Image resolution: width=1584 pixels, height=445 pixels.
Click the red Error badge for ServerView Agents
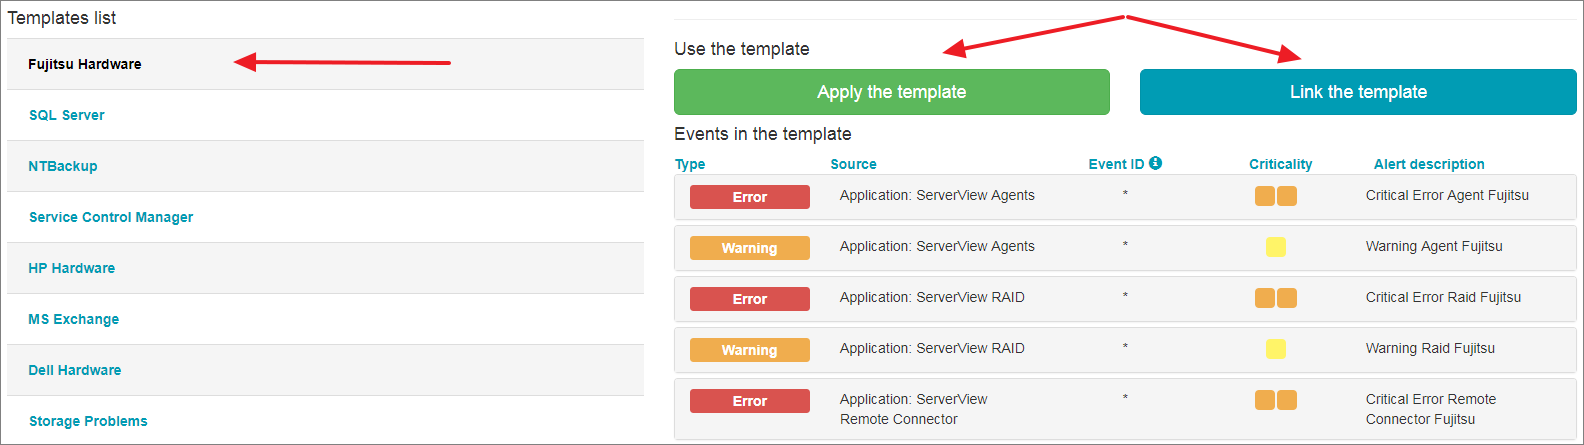pos(750,197)
